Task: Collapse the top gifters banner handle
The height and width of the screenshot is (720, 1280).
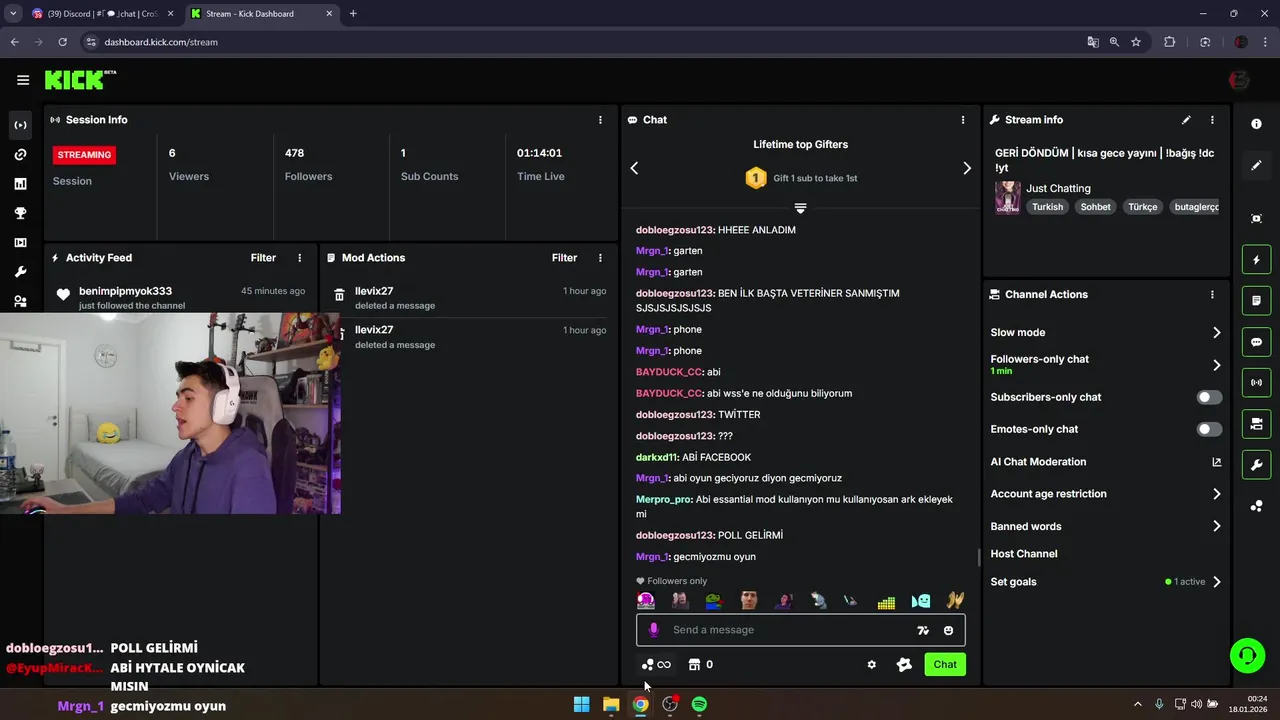Action: (x=800, y=208)
